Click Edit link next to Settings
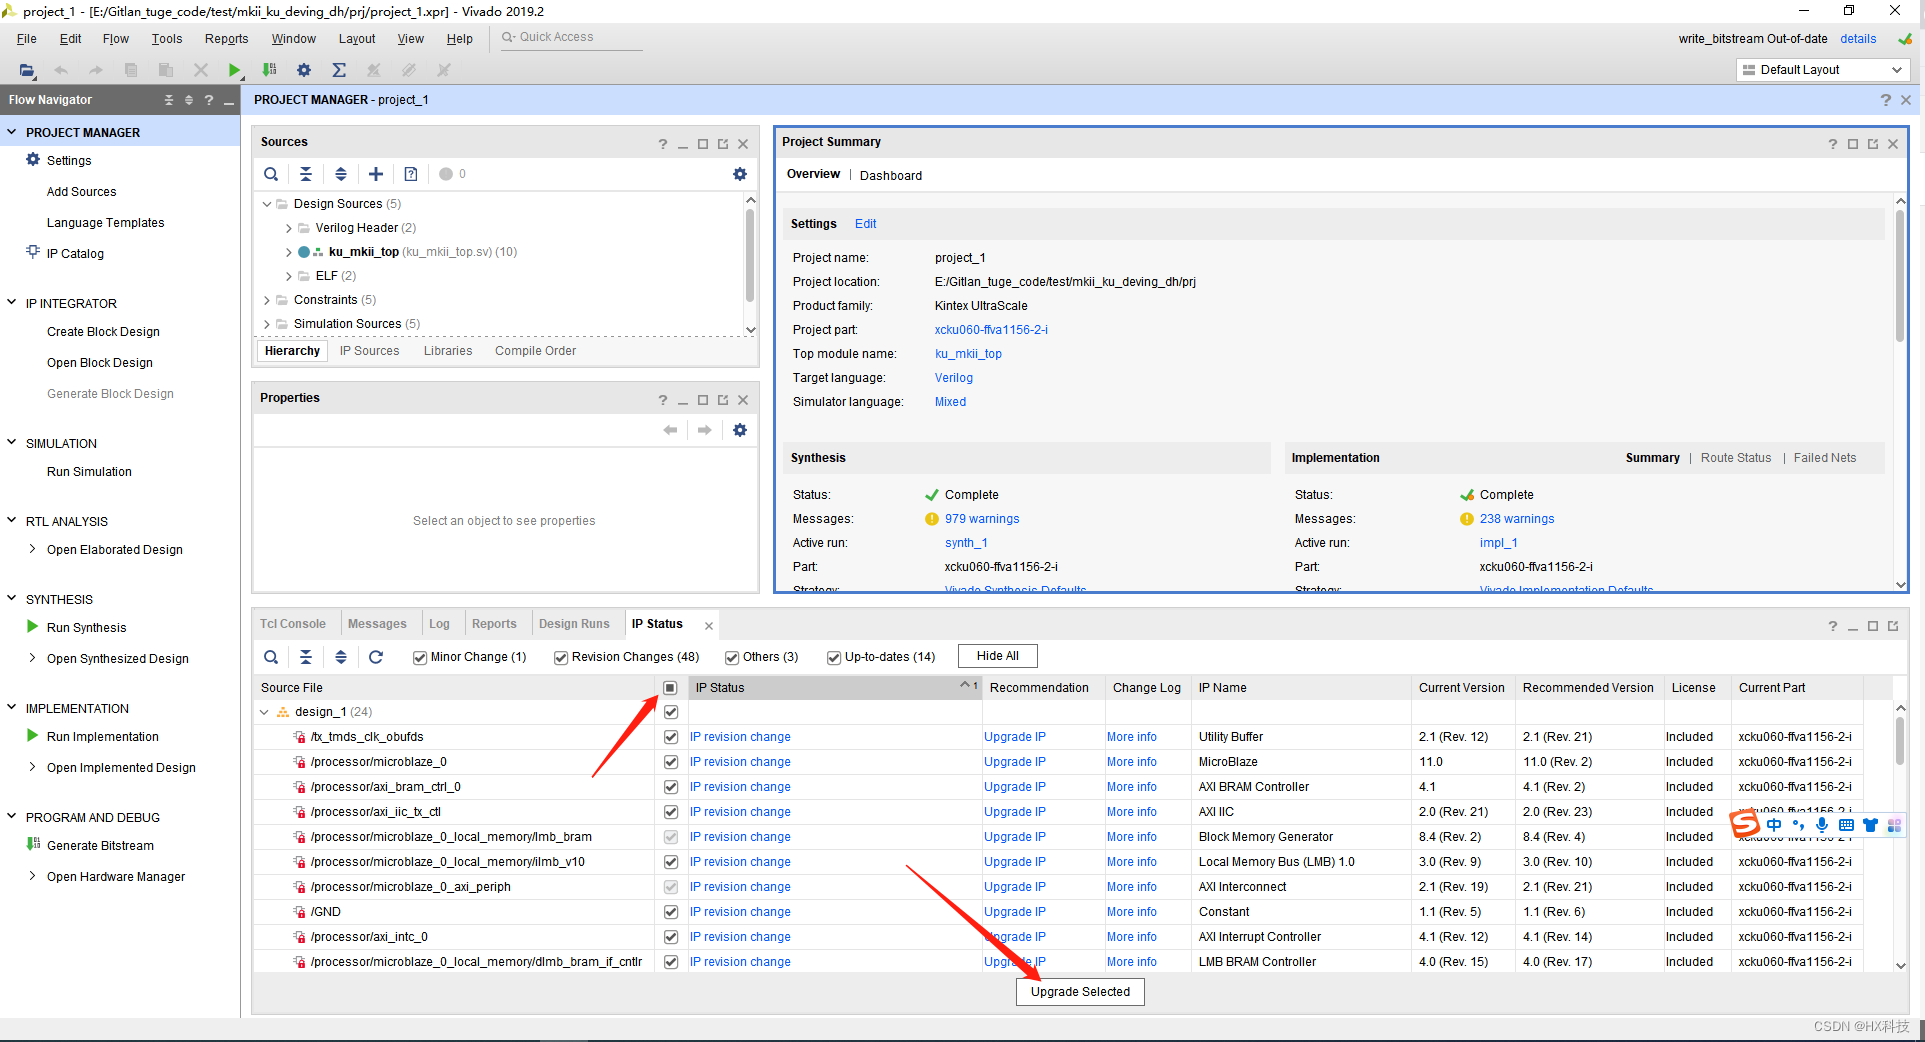1925x1042 pixels. coord(865,224)
